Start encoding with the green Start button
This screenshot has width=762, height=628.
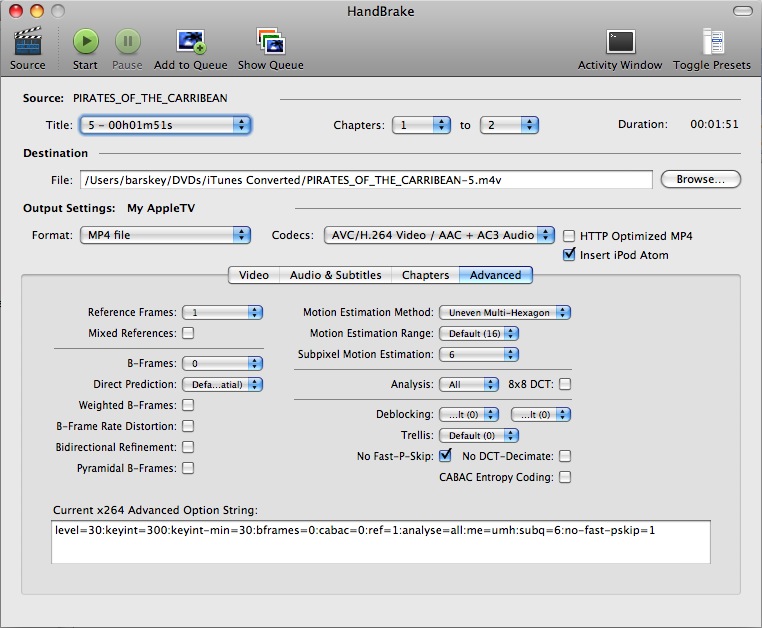click(86, 41)
